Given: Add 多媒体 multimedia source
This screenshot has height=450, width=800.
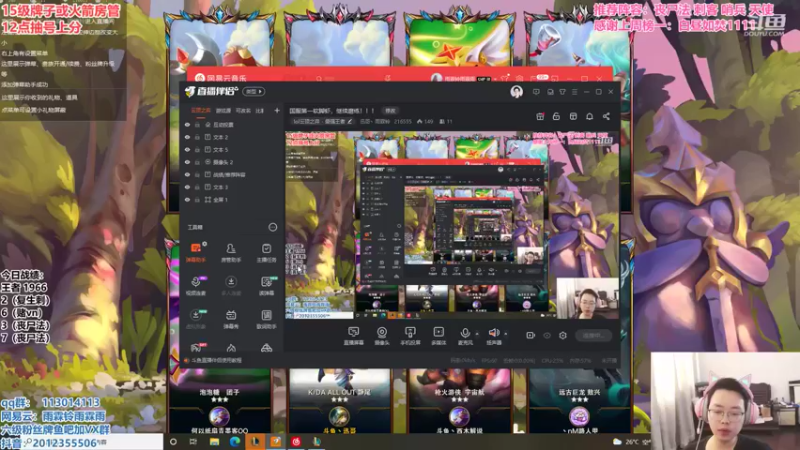Looking at the screenshot, I should 438,336.
